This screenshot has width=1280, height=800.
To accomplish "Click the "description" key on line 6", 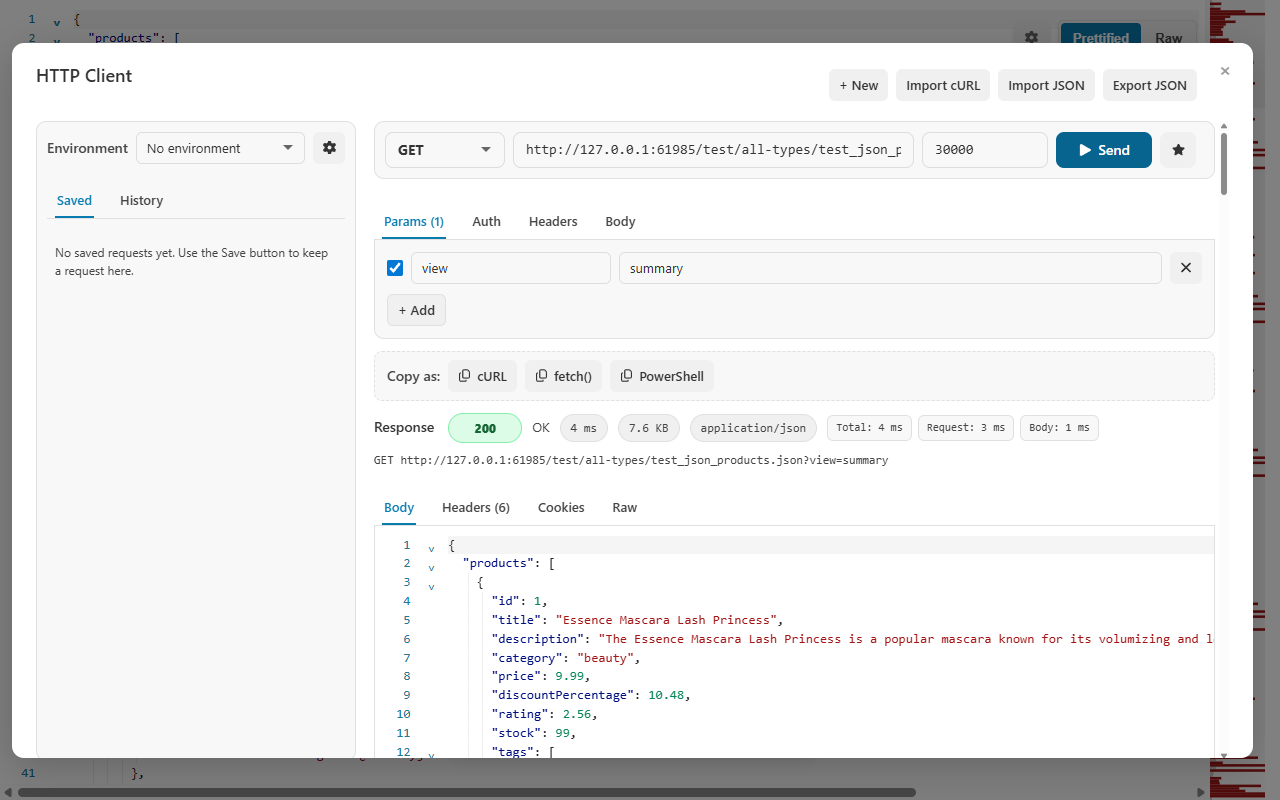I will (x=537, y=639).
